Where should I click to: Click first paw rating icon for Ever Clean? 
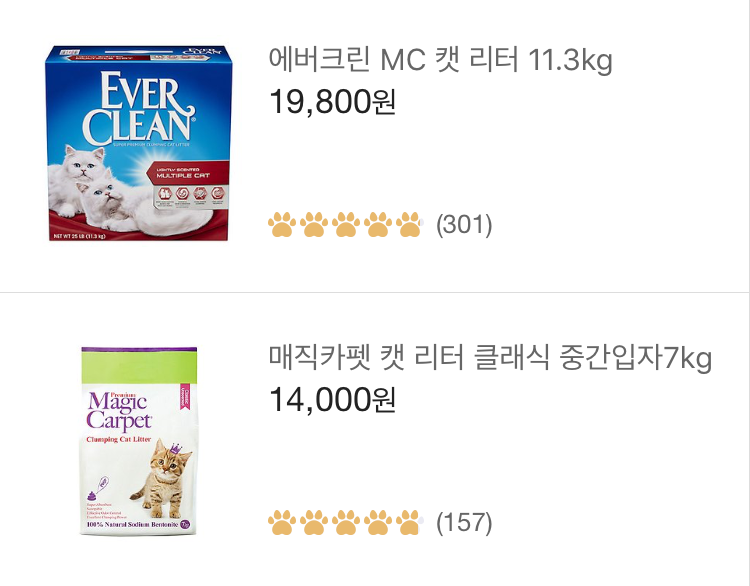coord(281,225)
